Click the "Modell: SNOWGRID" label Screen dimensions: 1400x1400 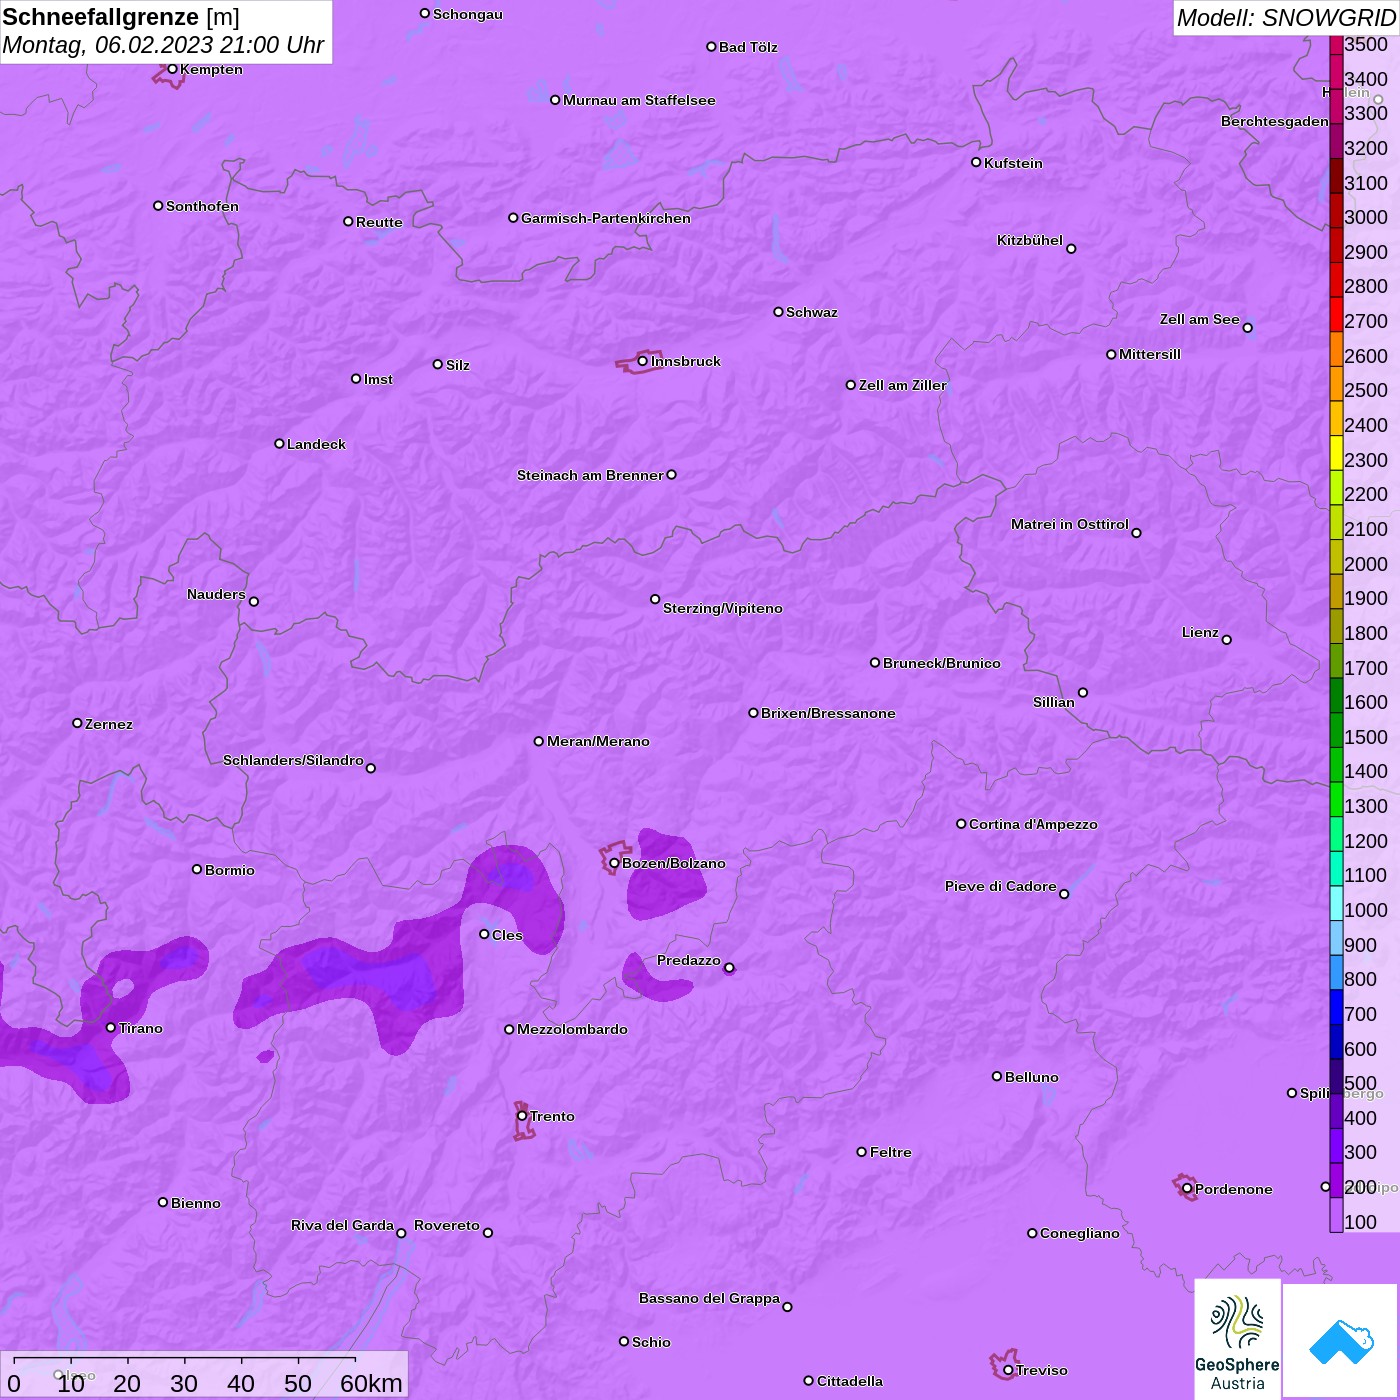(x=1286, y=18)
